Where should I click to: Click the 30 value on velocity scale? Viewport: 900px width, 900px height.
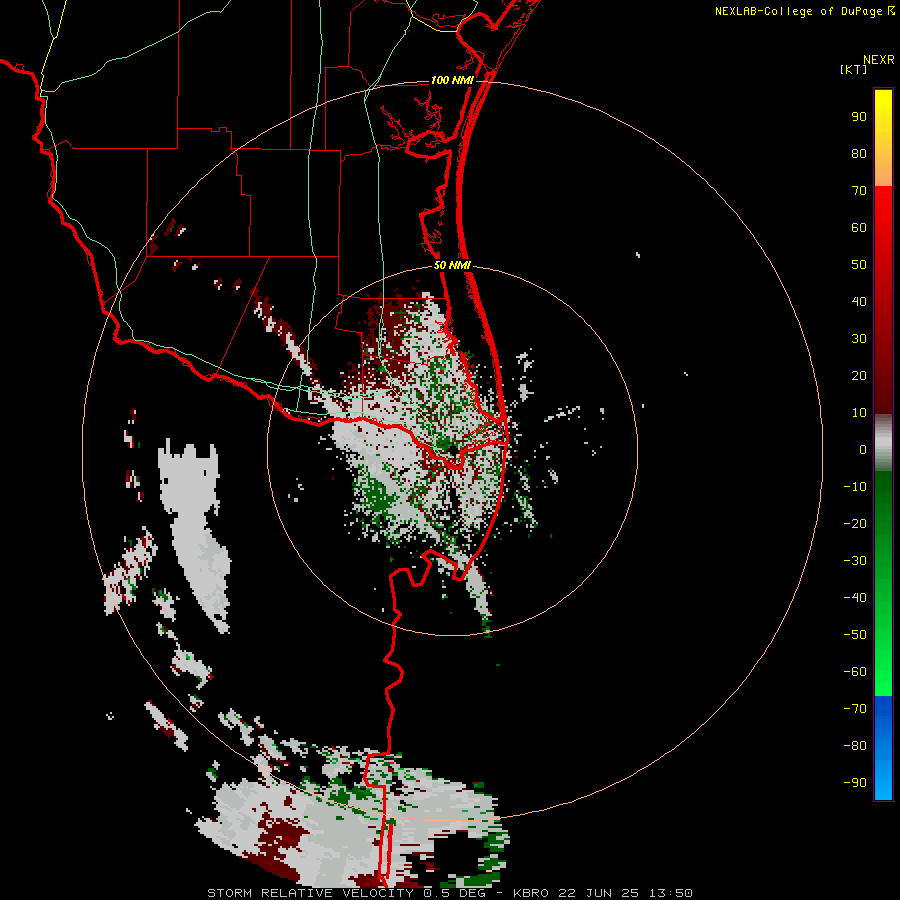859,339
